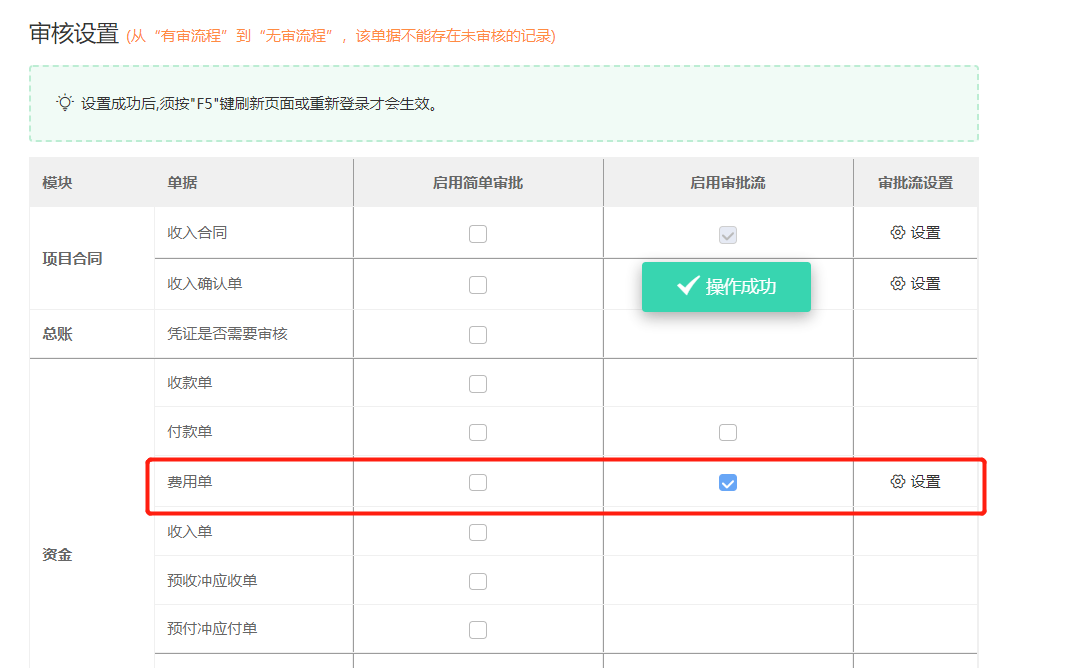Image resolution: width=1077 pixels, height=668 pixels.
Task: Click the 操作成功 success message
Action: click(x=726, y=287)
